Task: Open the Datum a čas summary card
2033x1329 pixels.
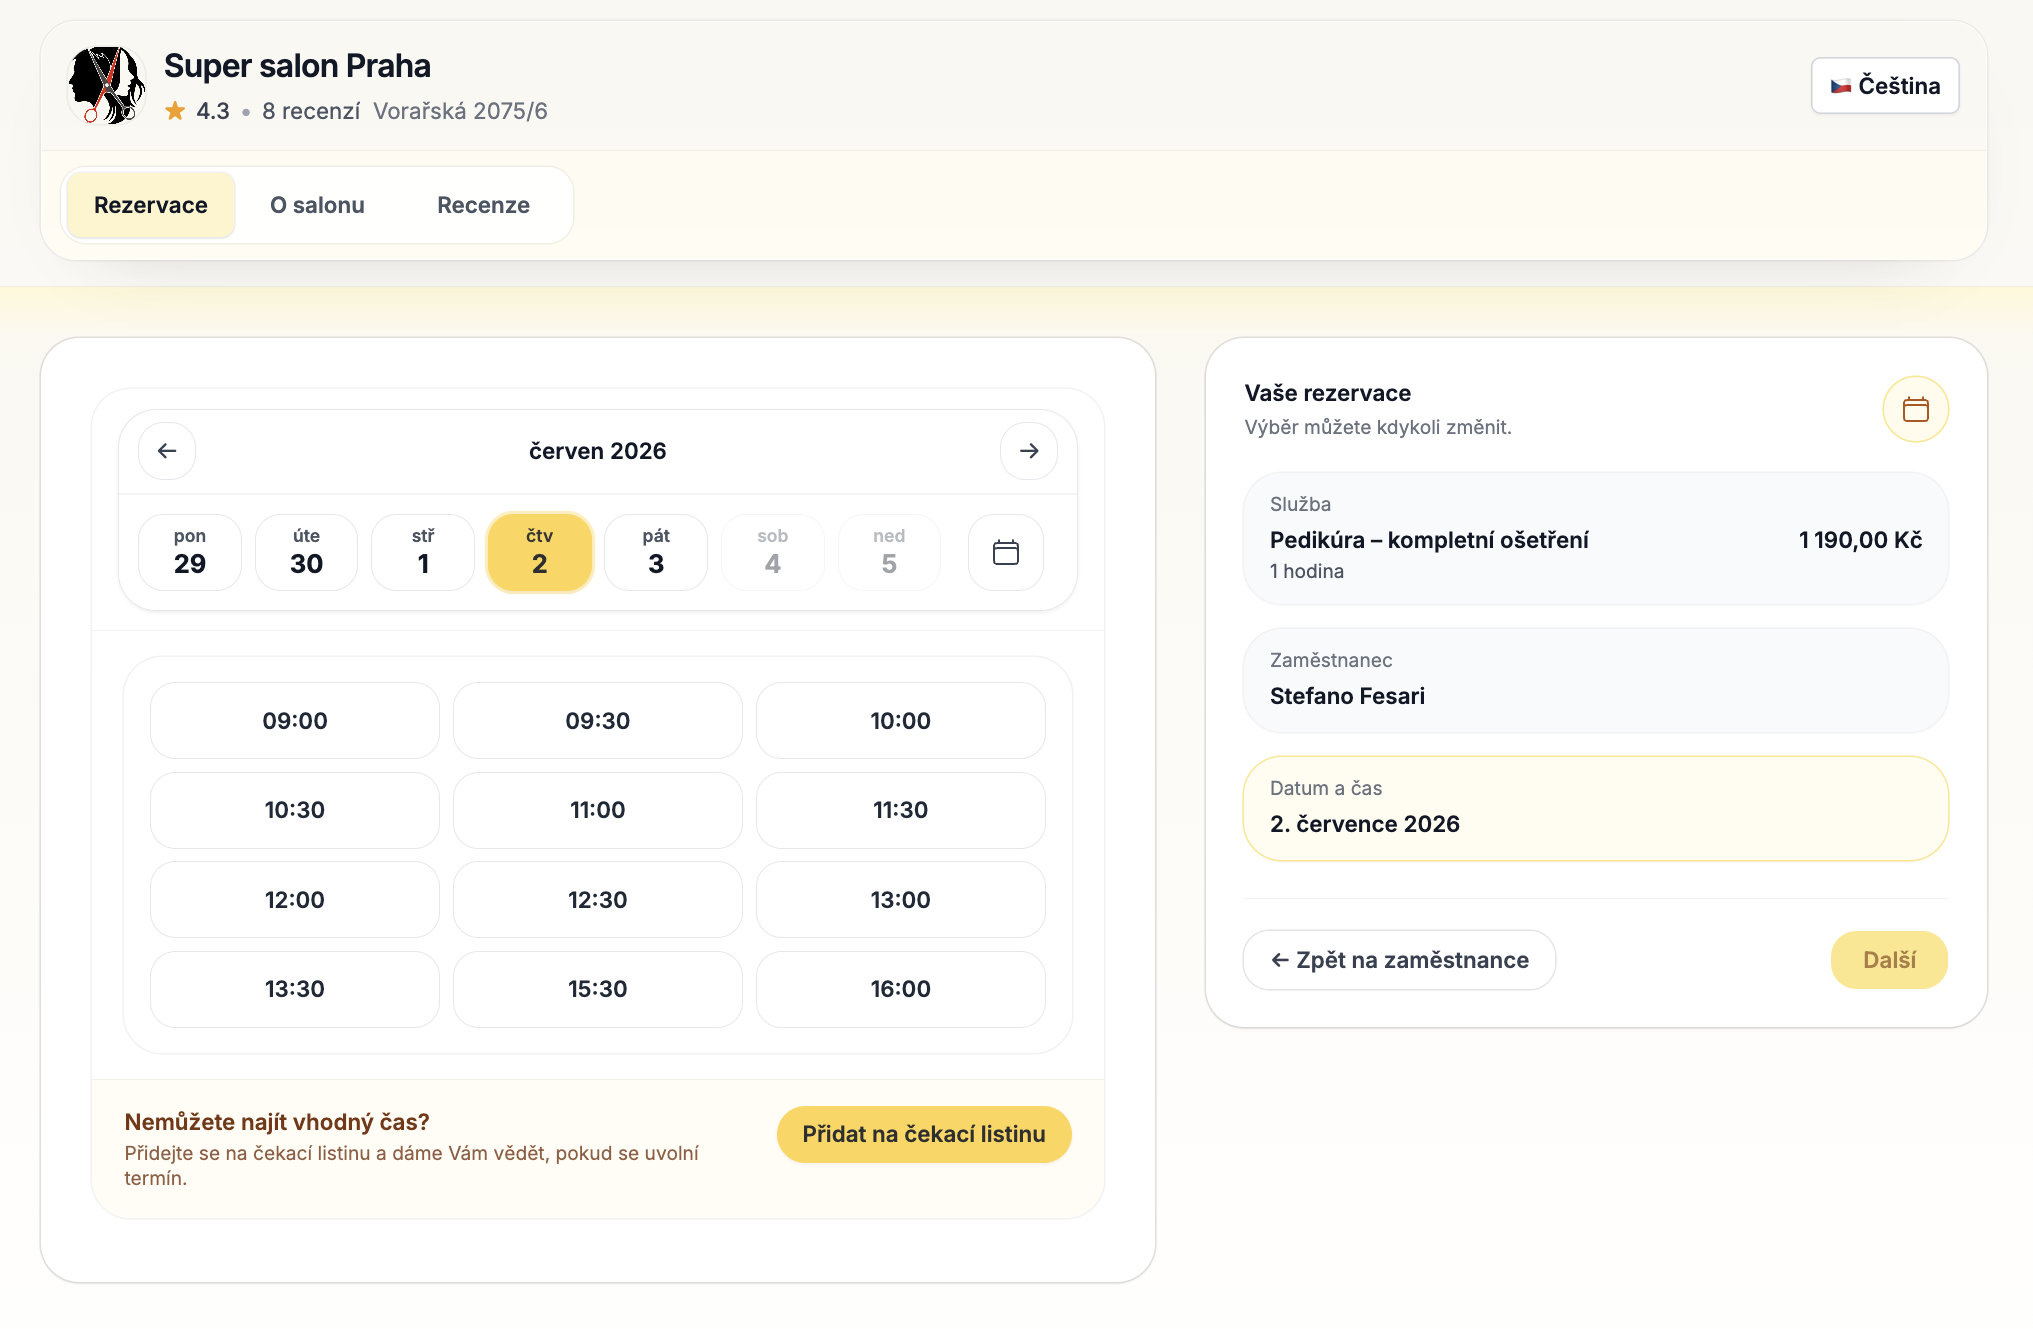Action: [1596, 808]
